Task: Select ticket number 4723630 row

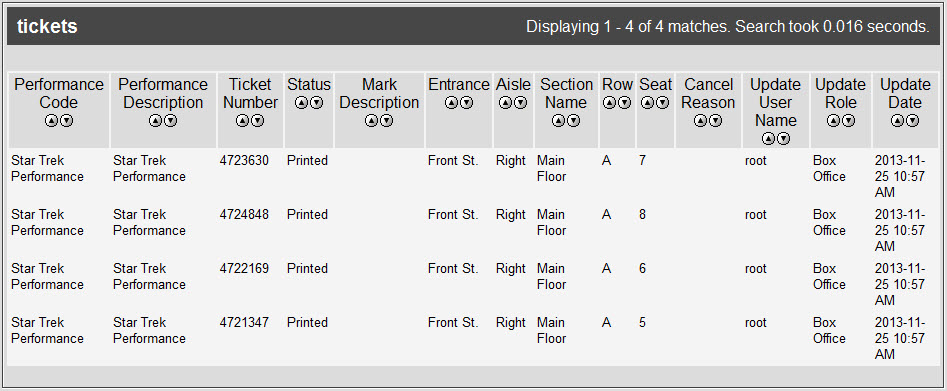Action: 473,176
